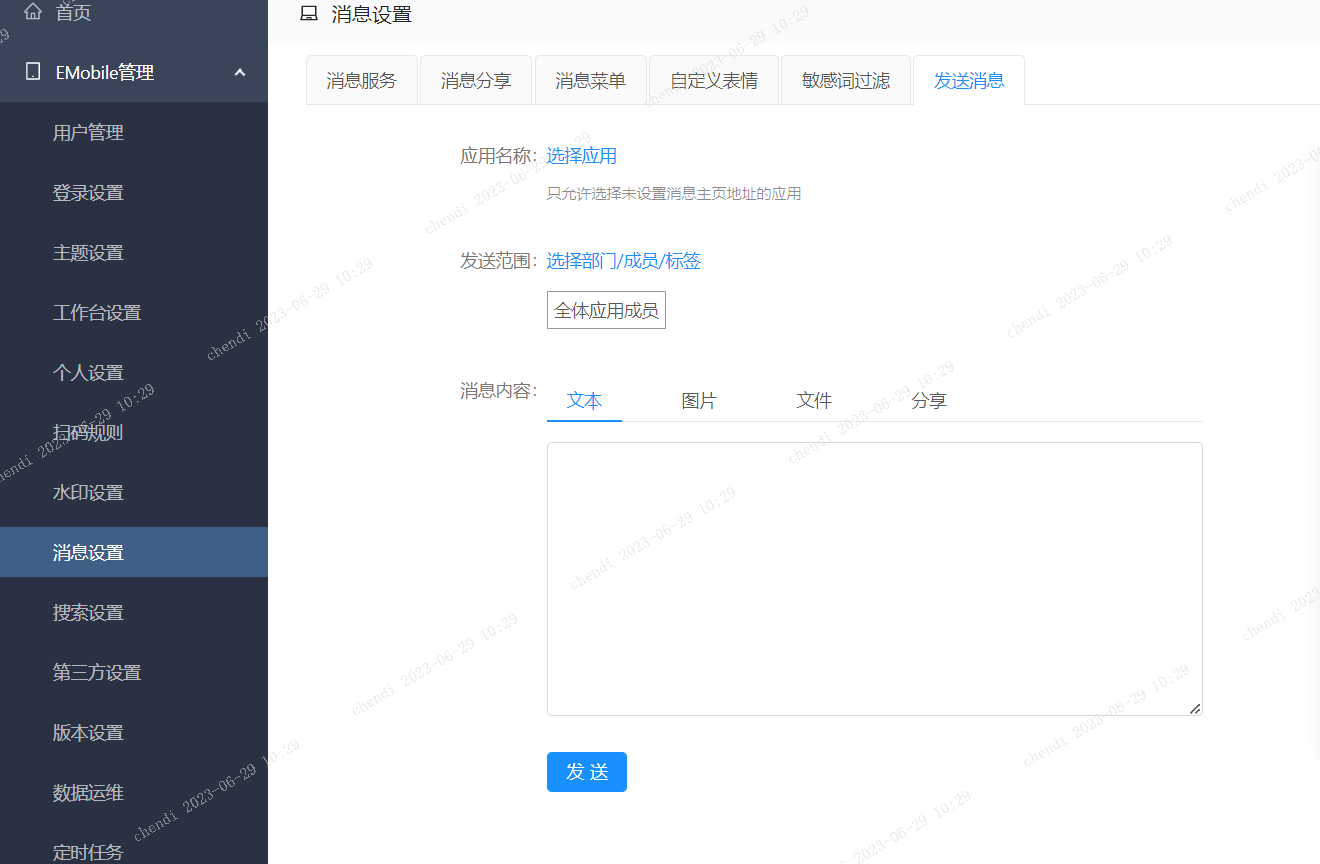Select the 文件 message content tab
The image size is (1320, 864).
pyautogui.click(x=814, y=401)
